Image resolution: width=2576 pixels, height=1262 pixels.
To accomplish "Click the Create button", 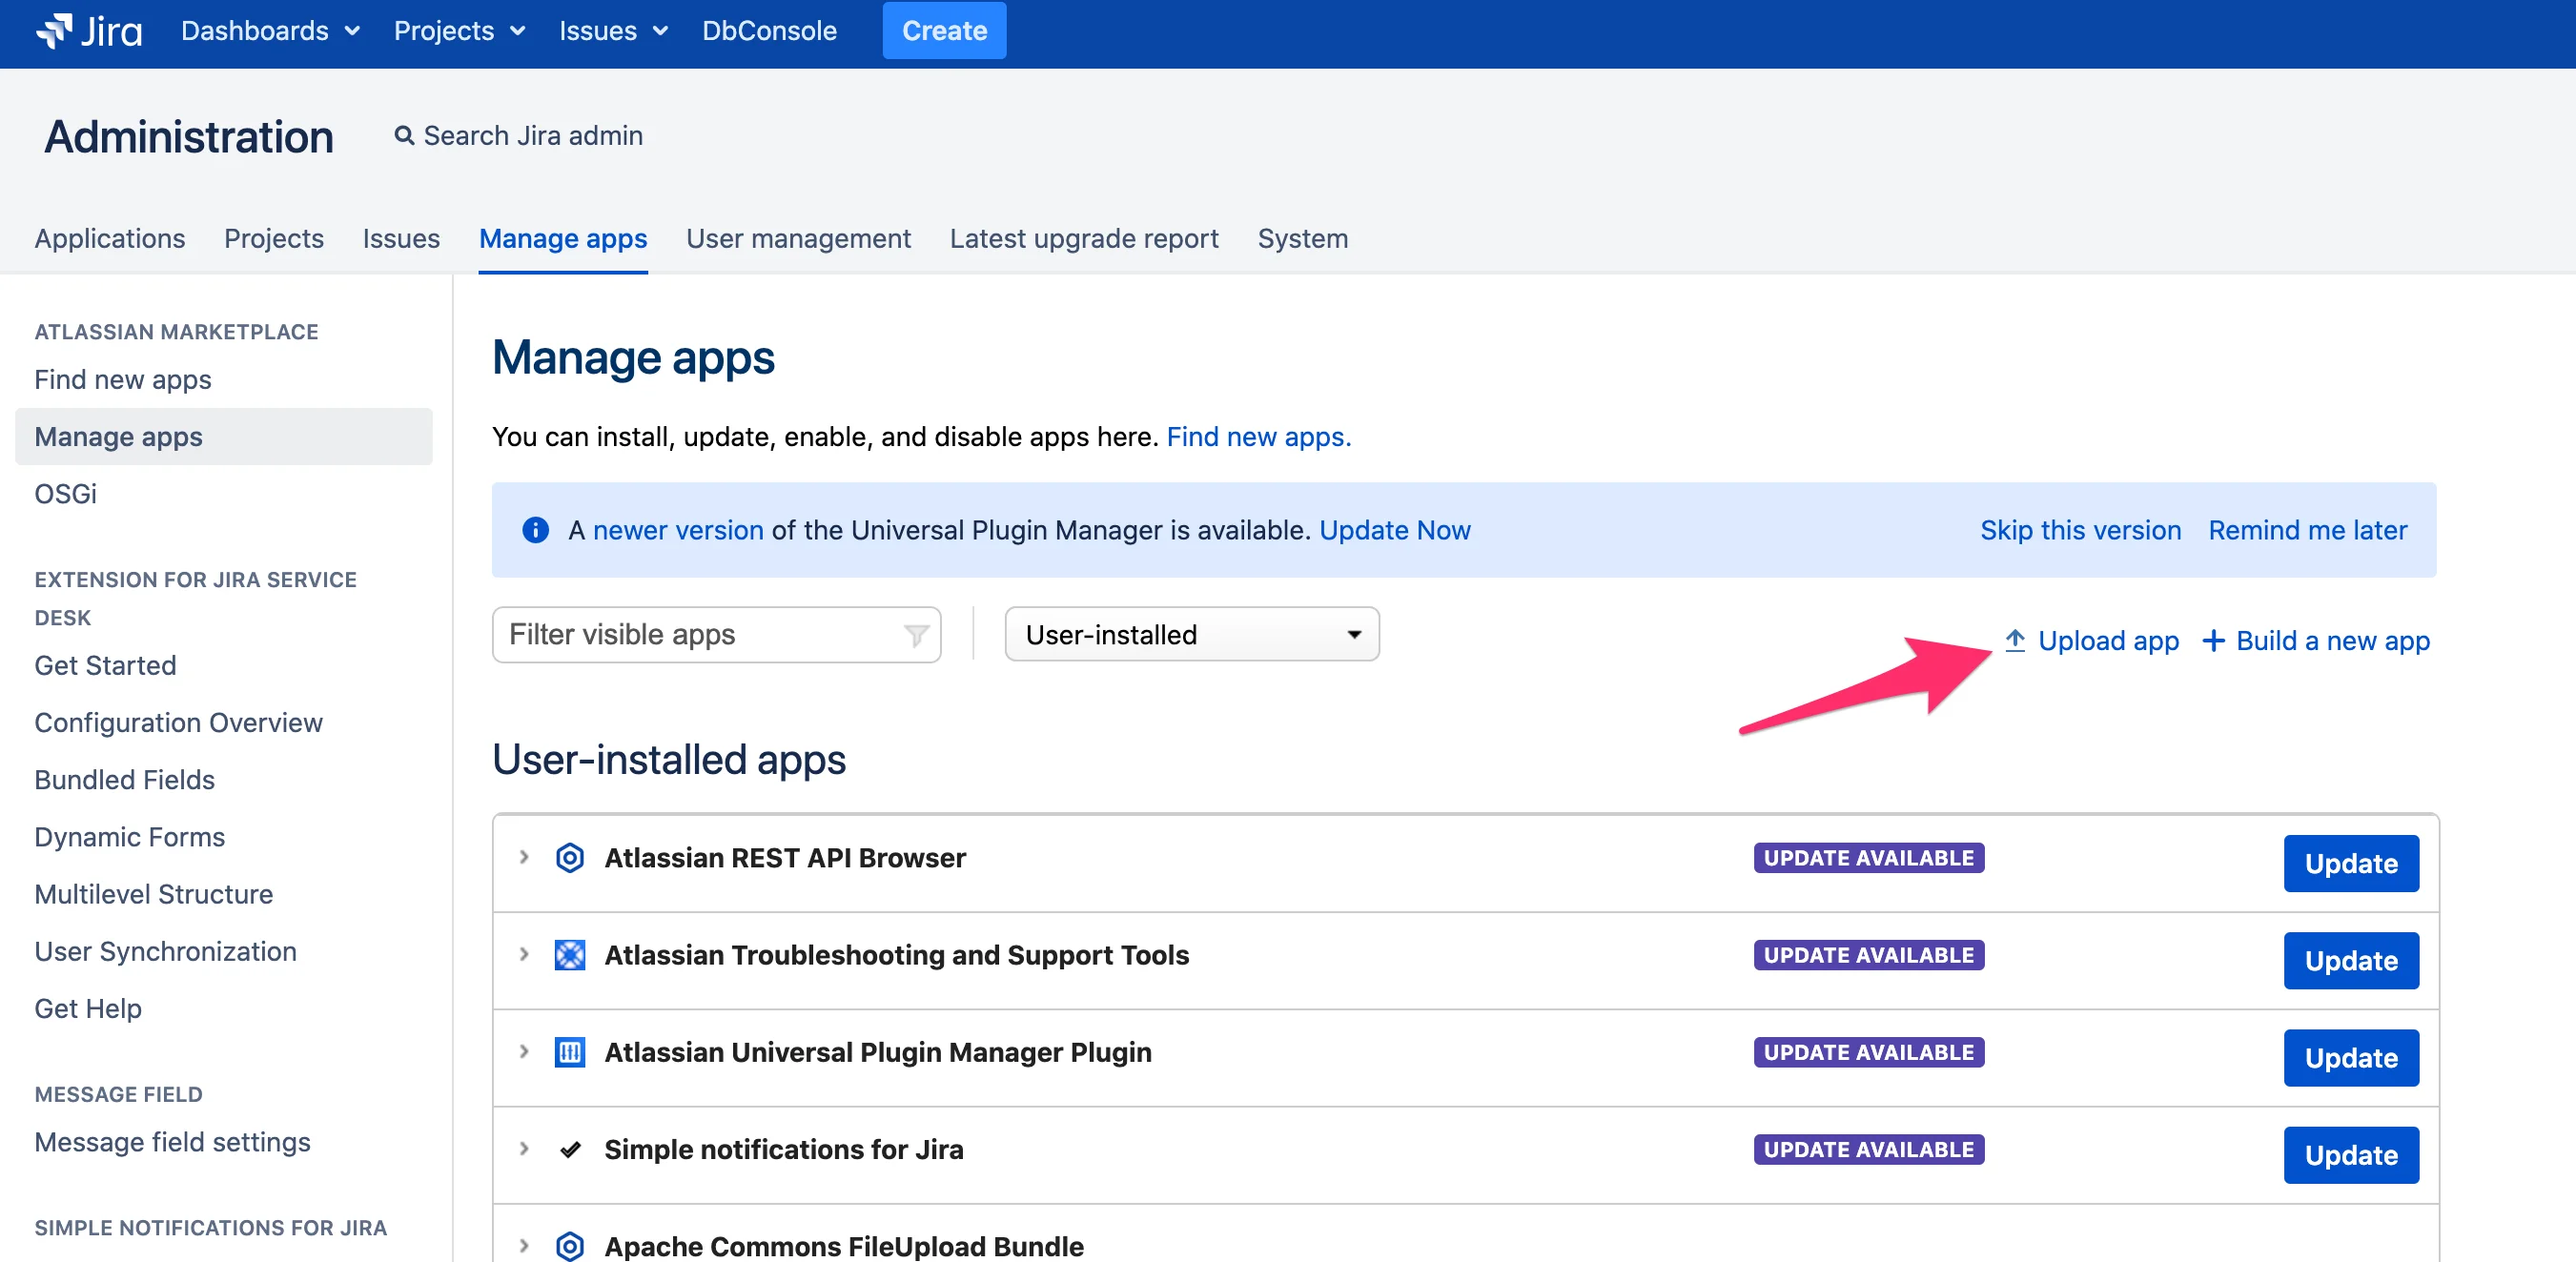I will pyautogui.click(x=944, y=31).
